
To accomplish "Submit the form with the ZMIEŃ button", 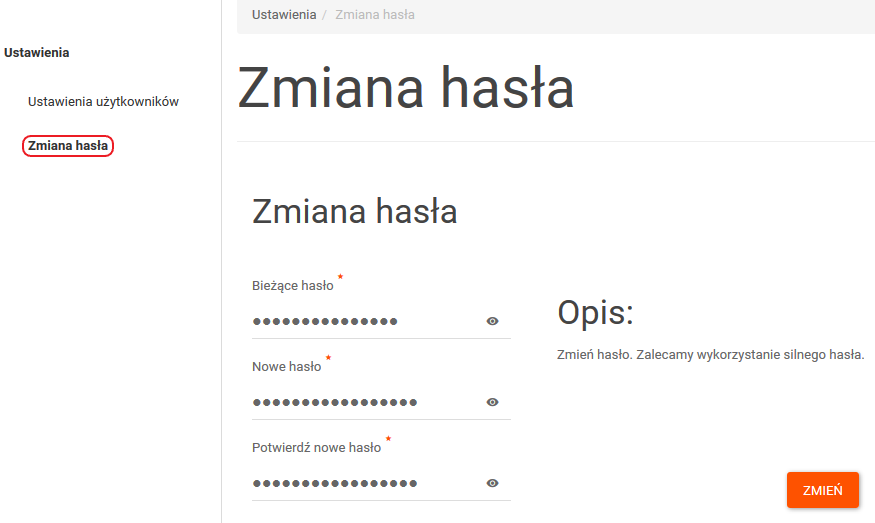I will coord(823,490).
